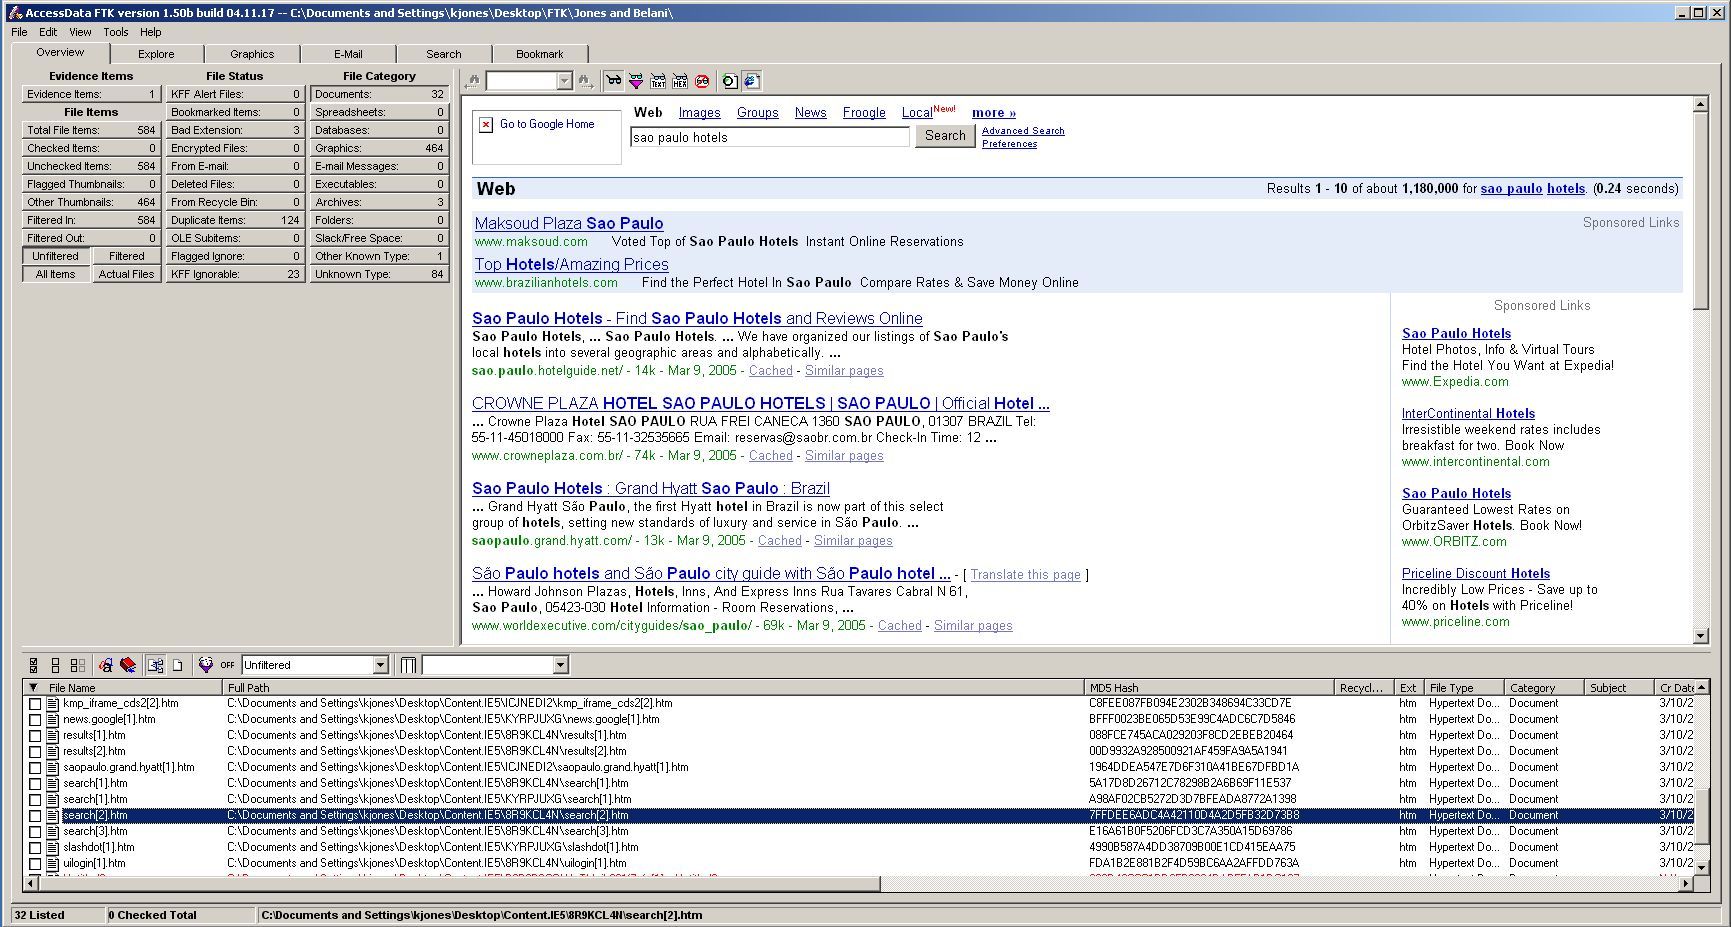Select the search[1].htm row in KYRPJUXG
Screen dimensions: 1731x927
860,800
